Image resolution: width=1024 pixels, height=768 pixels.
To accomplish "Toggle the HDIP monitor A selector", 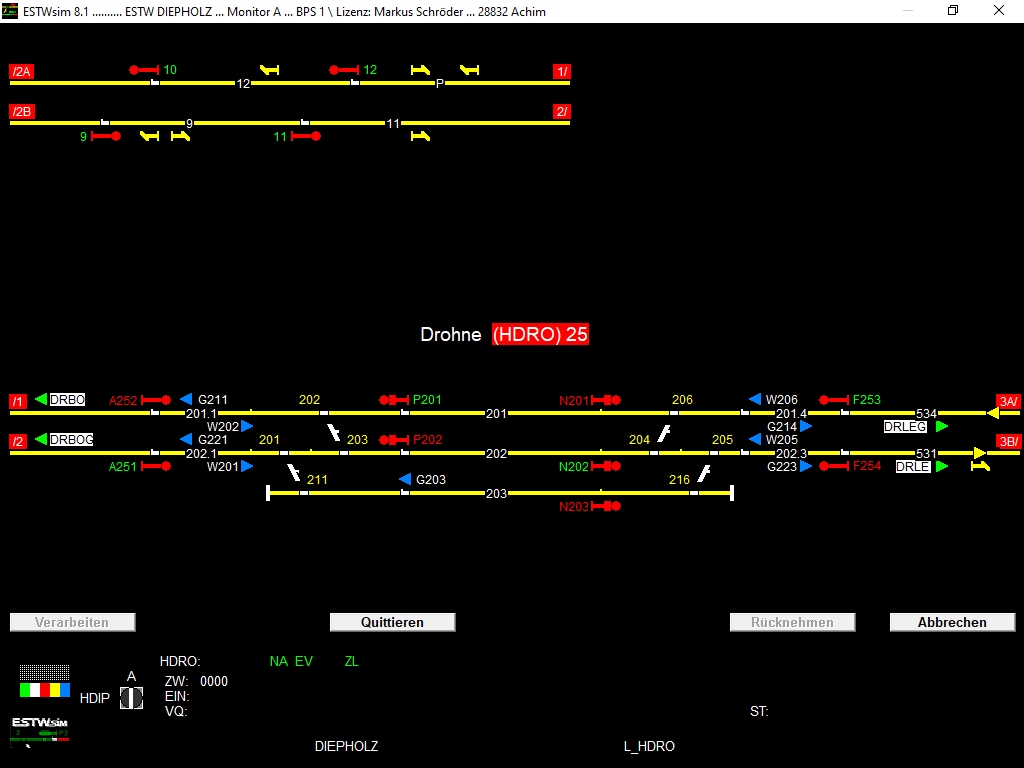I will point(131,698).
